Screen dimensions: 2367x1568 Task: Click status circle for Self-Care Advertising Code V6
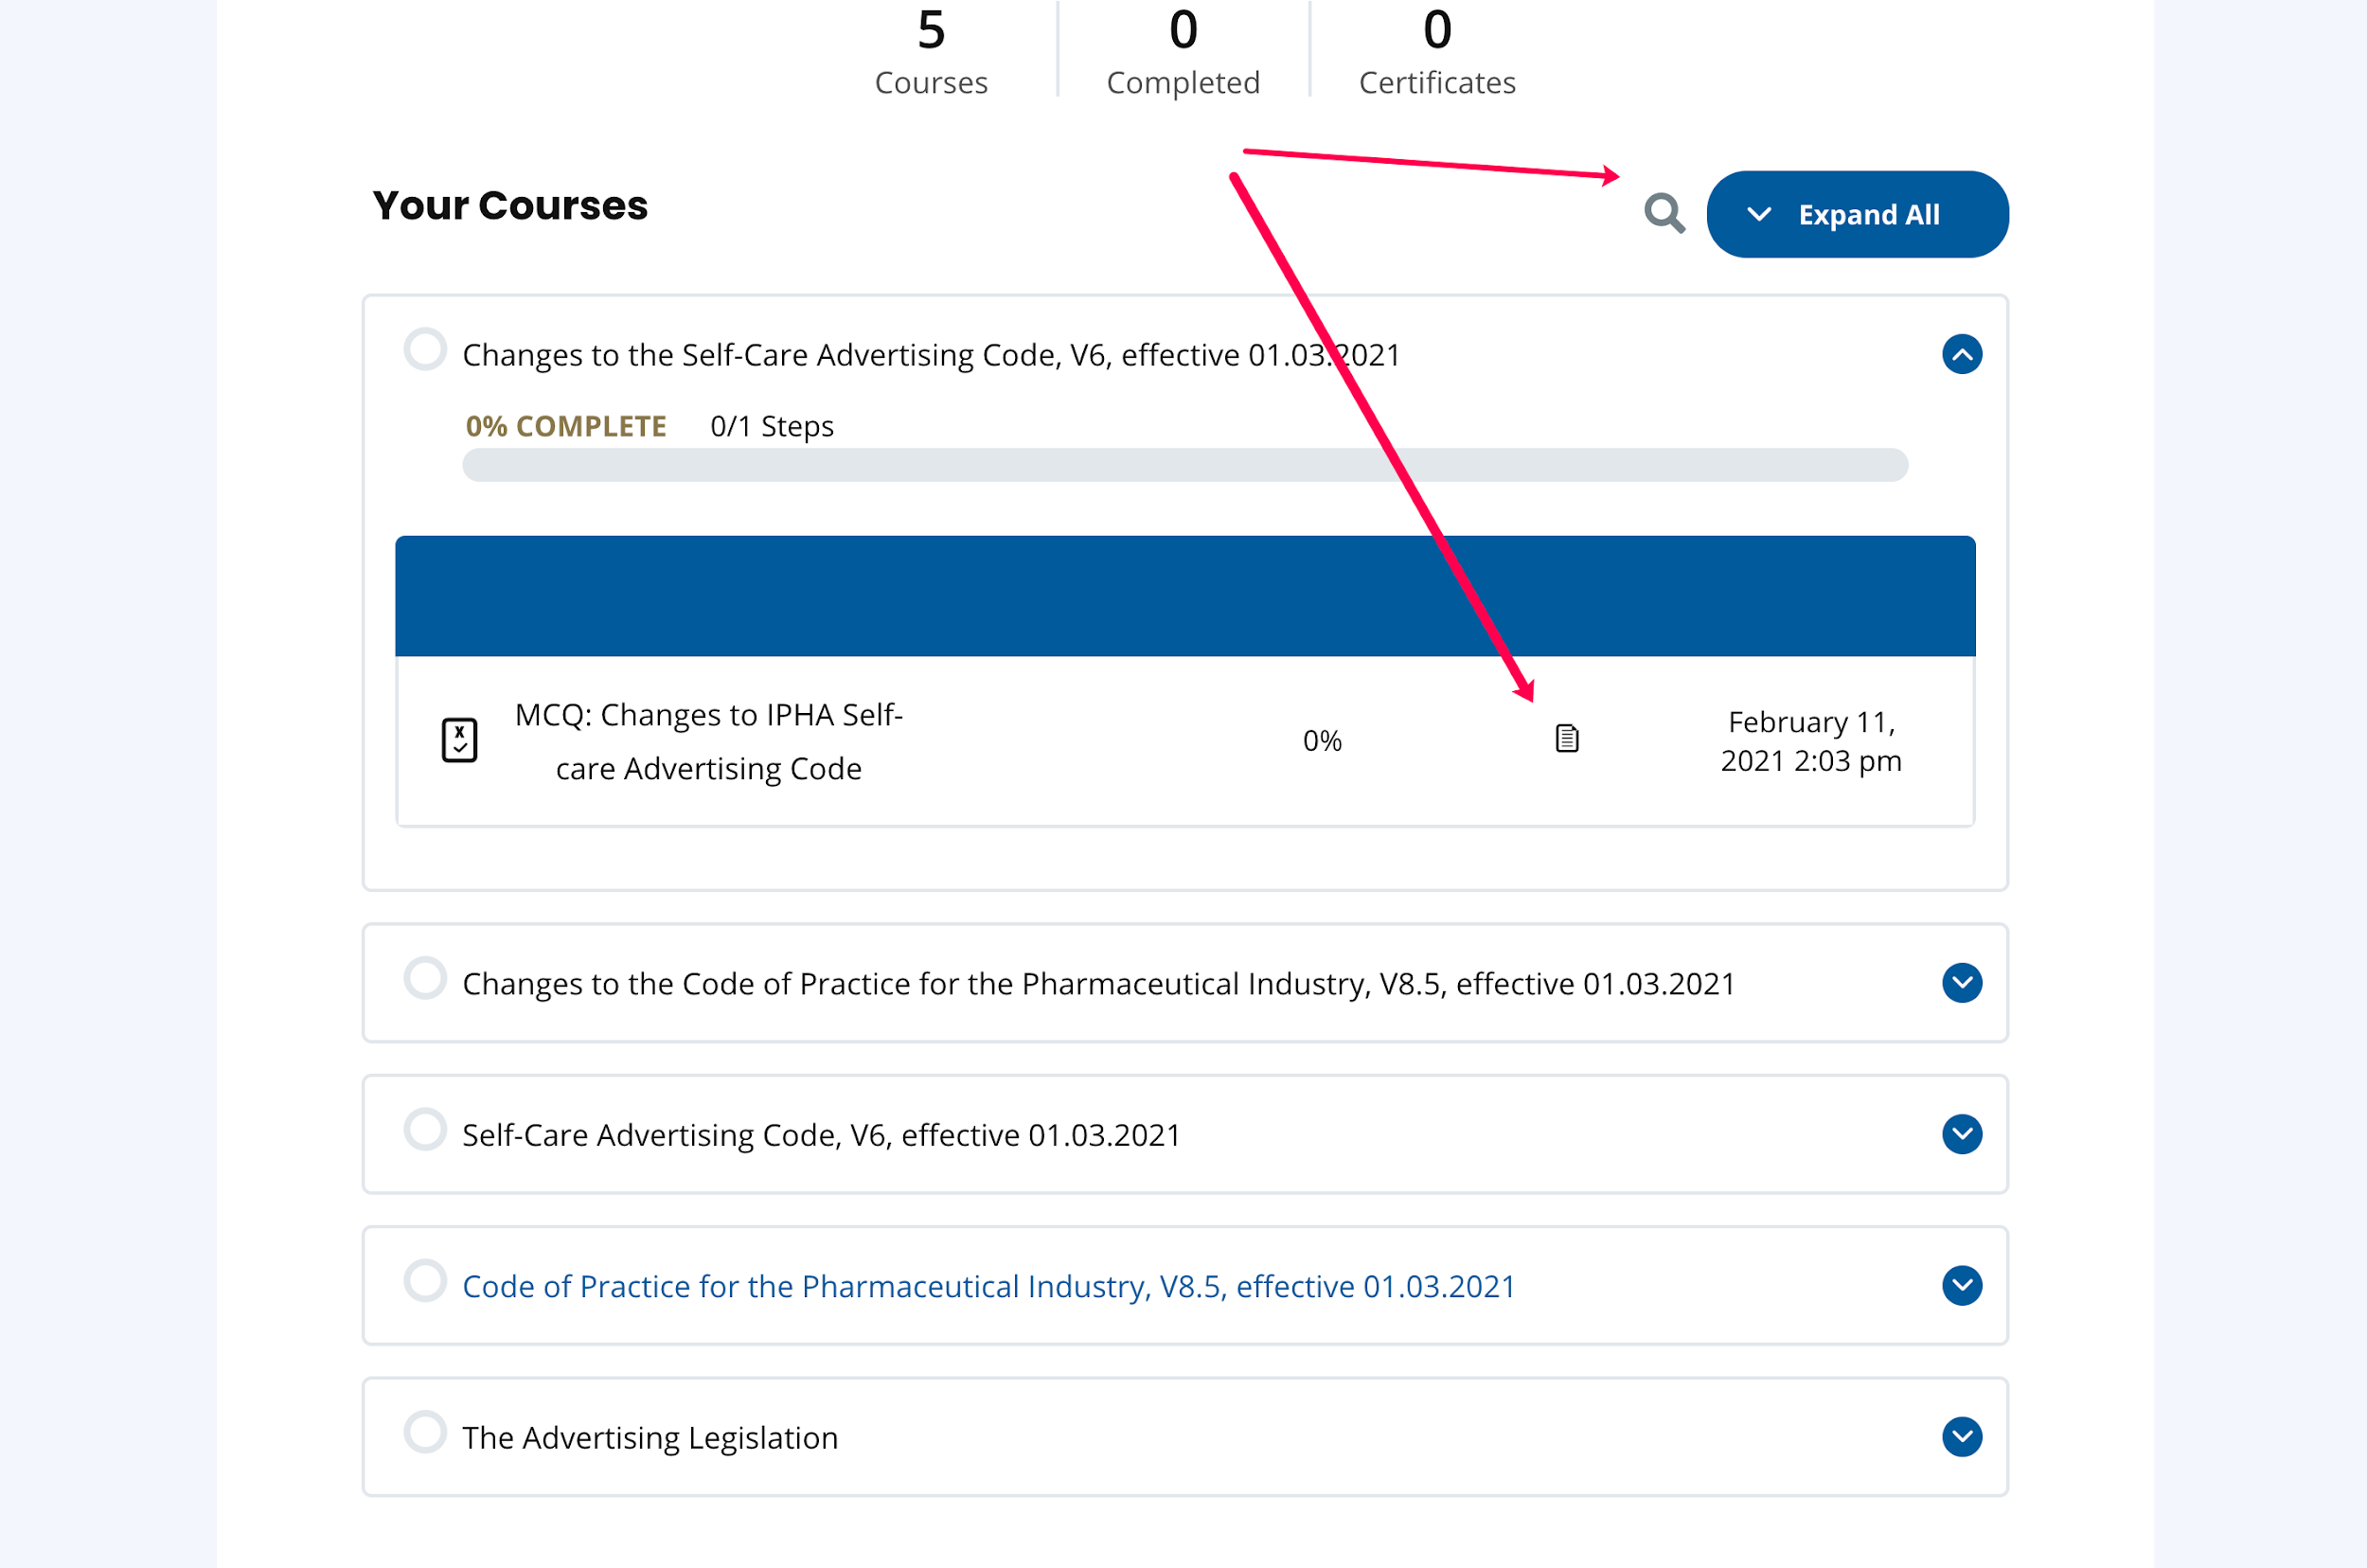pos(425,1130)
